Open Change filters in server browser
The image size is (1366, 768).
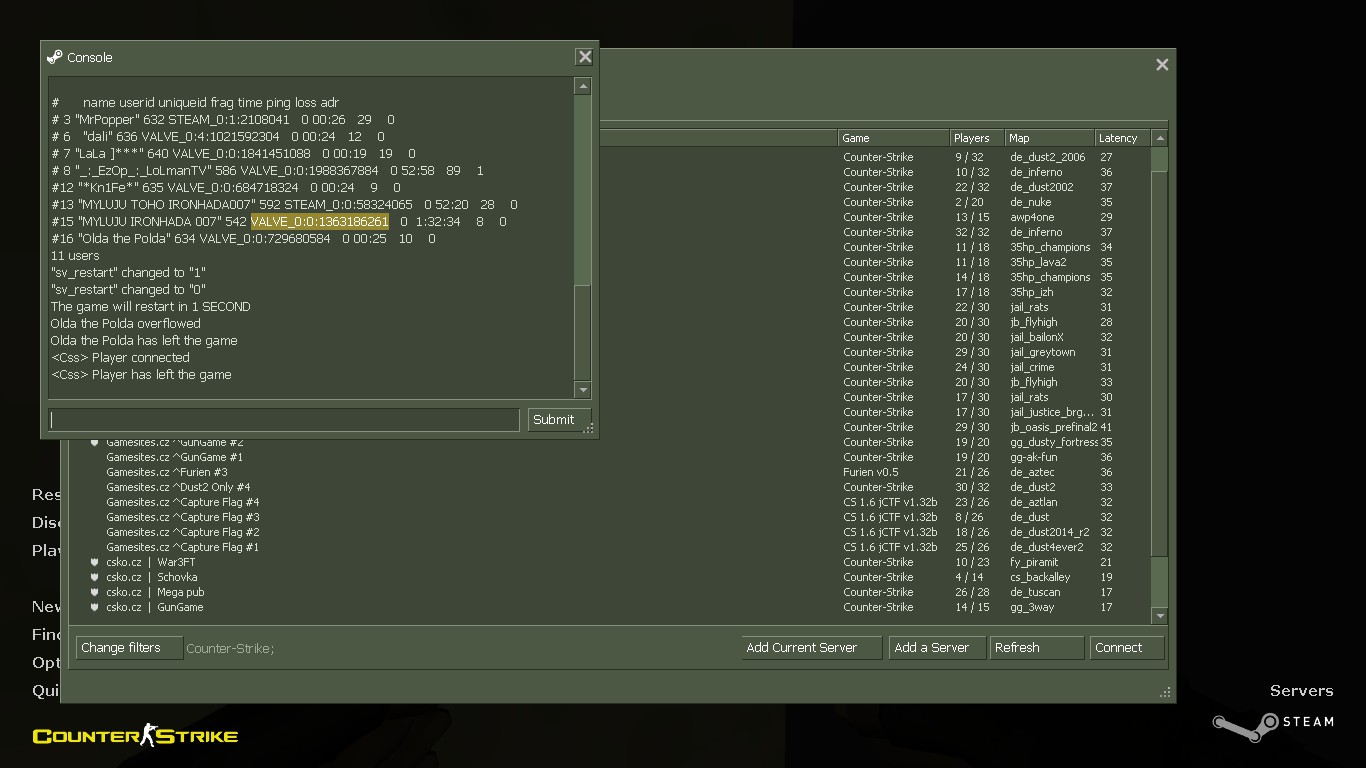click(x=129, y=648)
